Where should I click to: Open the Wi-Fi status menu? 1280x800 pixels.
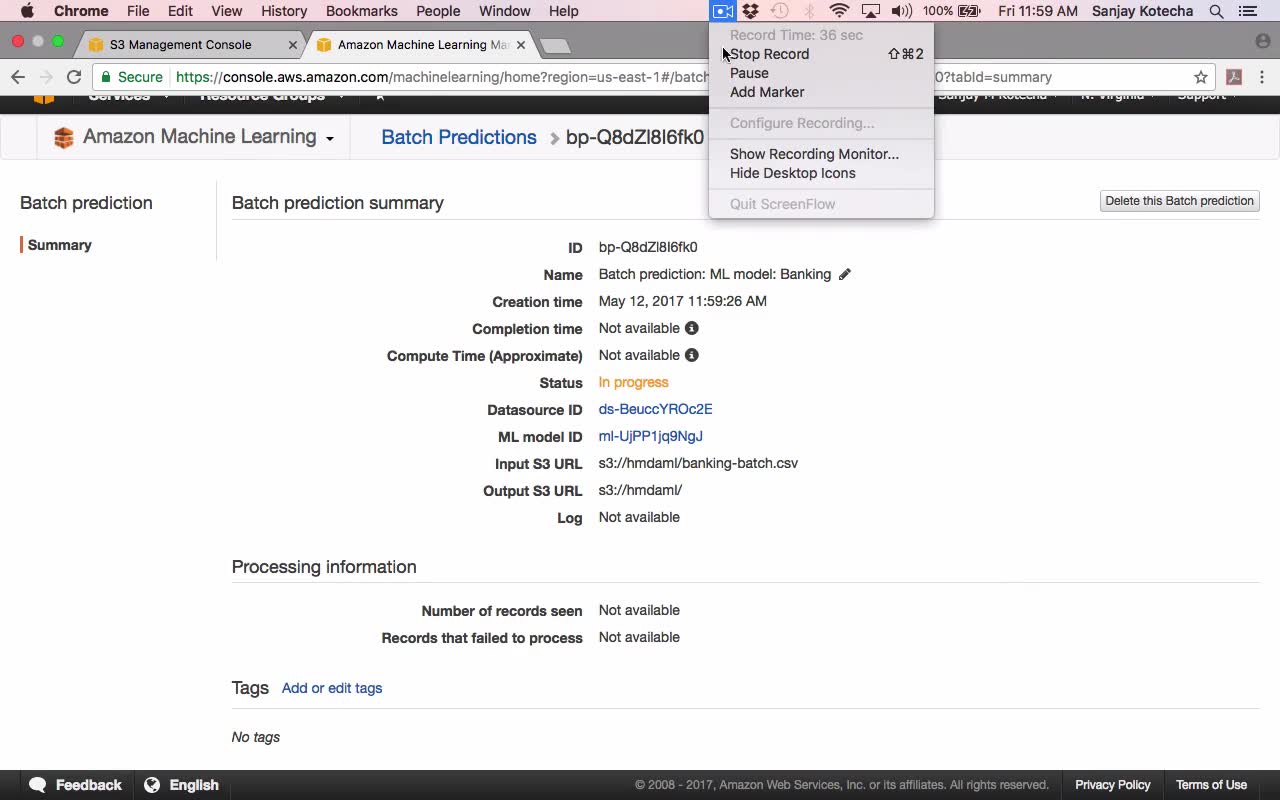(840, 11)
